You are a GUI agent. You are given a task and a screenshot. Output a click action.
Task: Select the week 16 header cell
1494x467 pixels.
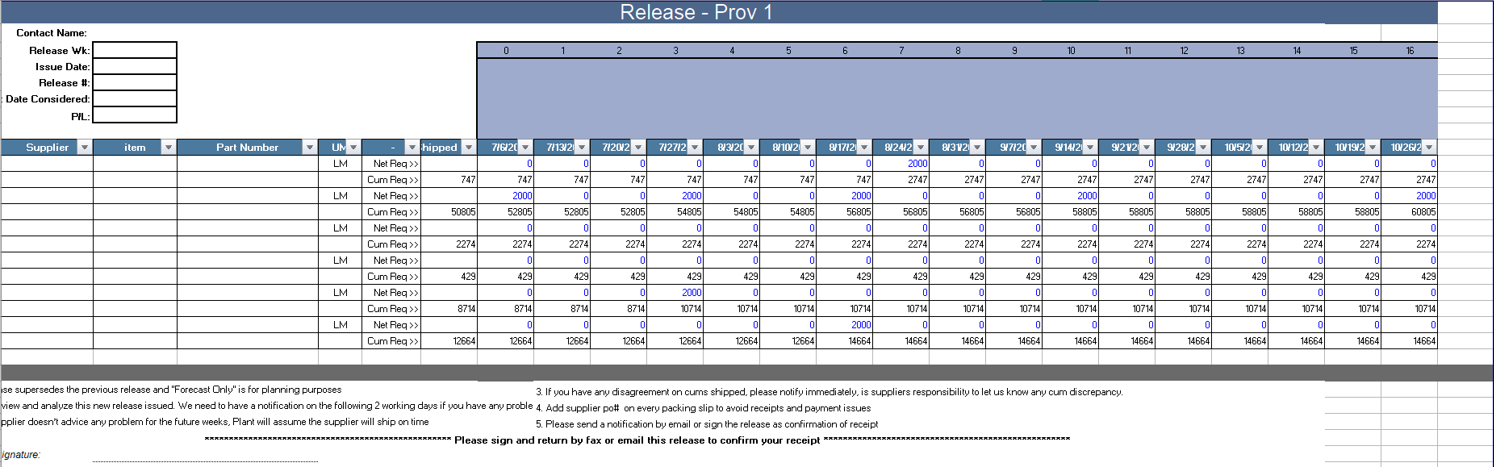(x=1409, y=51)
